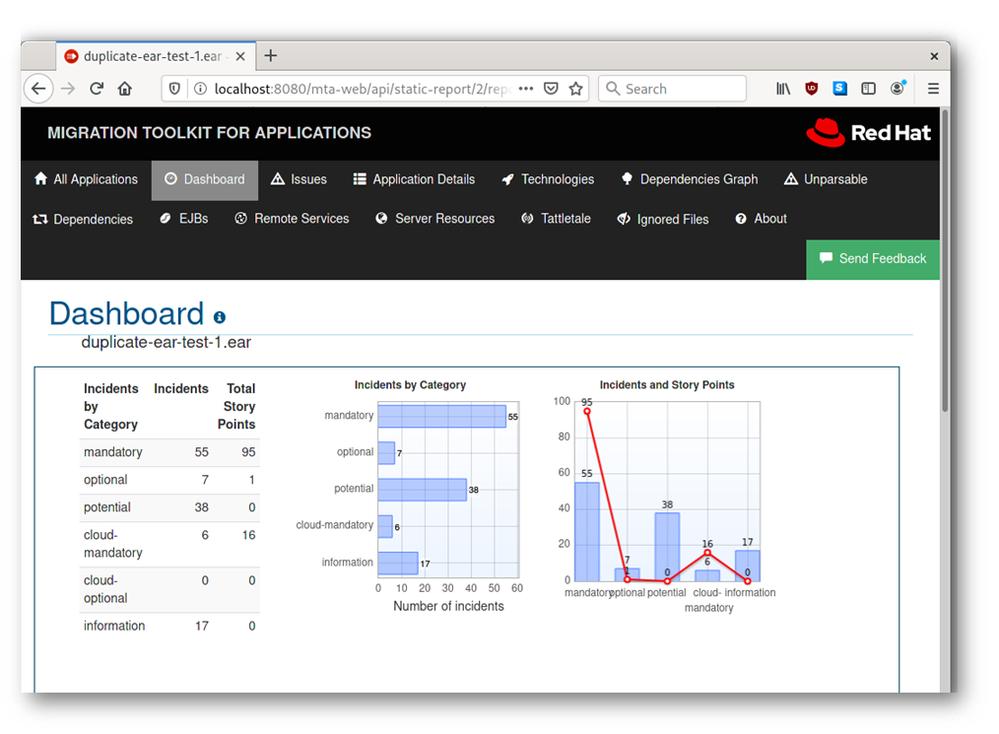This screenshot has width=999, height=734.
Task: Click the potential bar in Incidents by Category
Action: 422,490
